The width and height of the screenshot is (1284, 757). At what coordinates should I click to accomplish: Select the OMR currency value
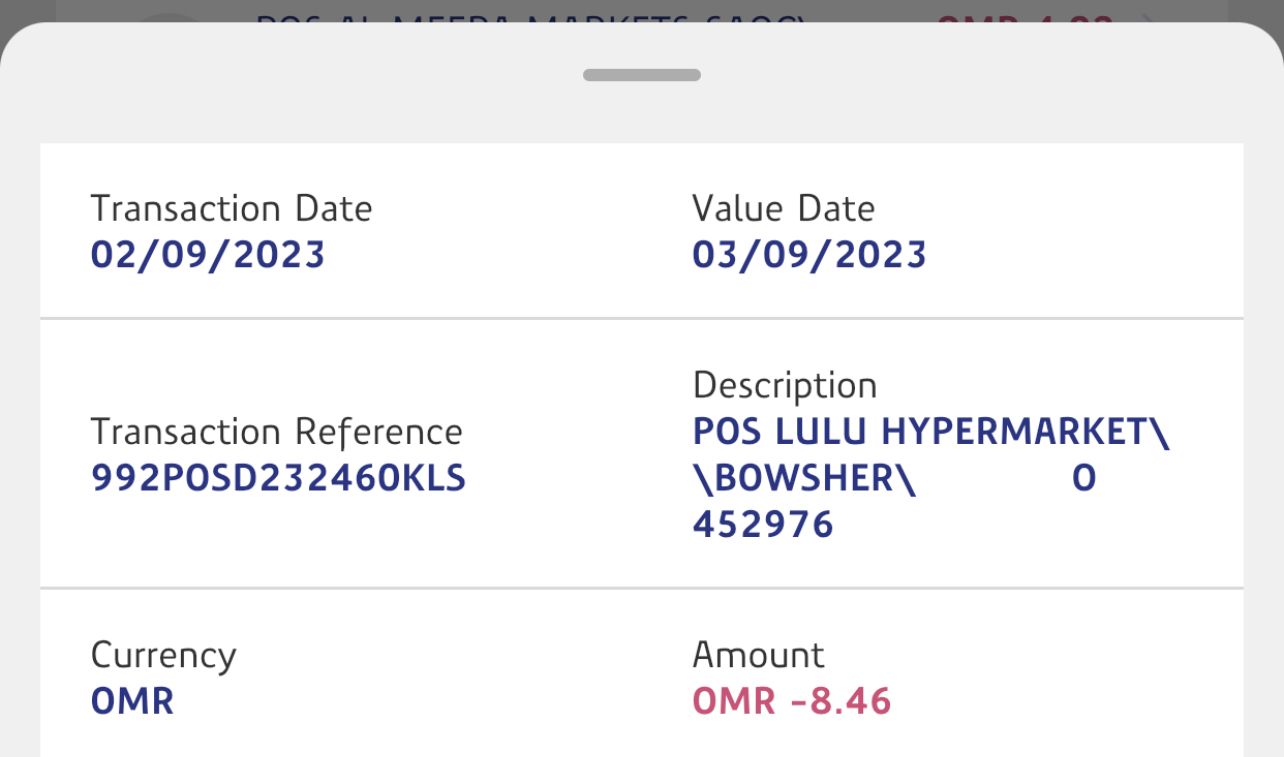pos(132,701)
